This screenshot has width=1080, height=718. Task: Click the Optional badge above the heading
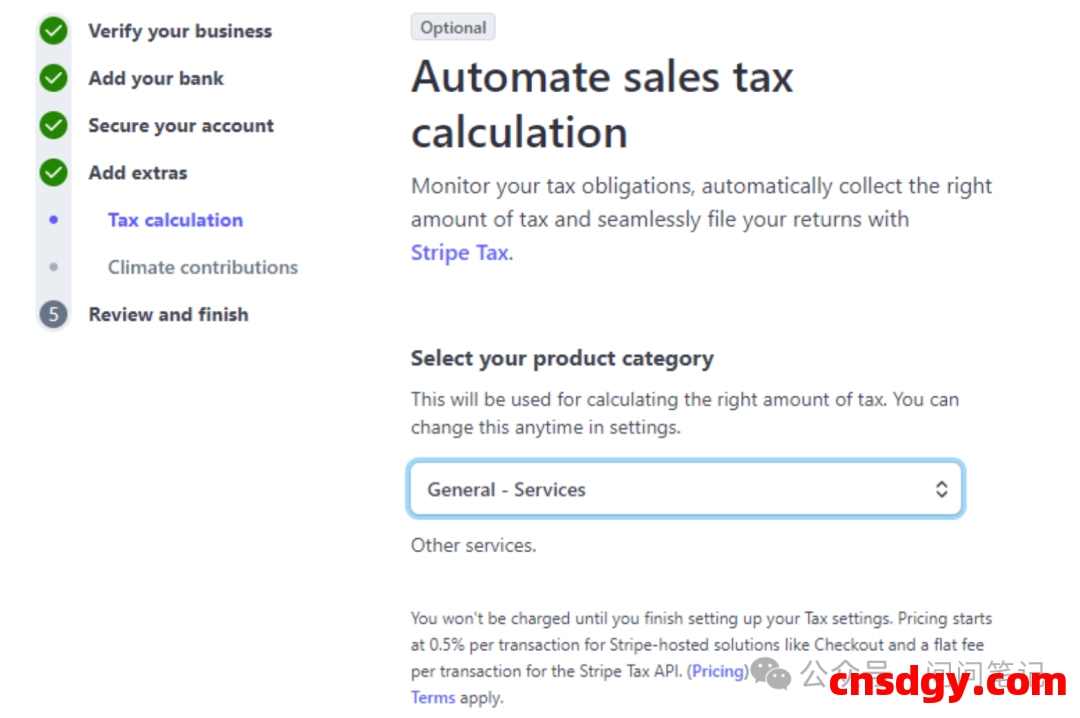pos(453,27)
